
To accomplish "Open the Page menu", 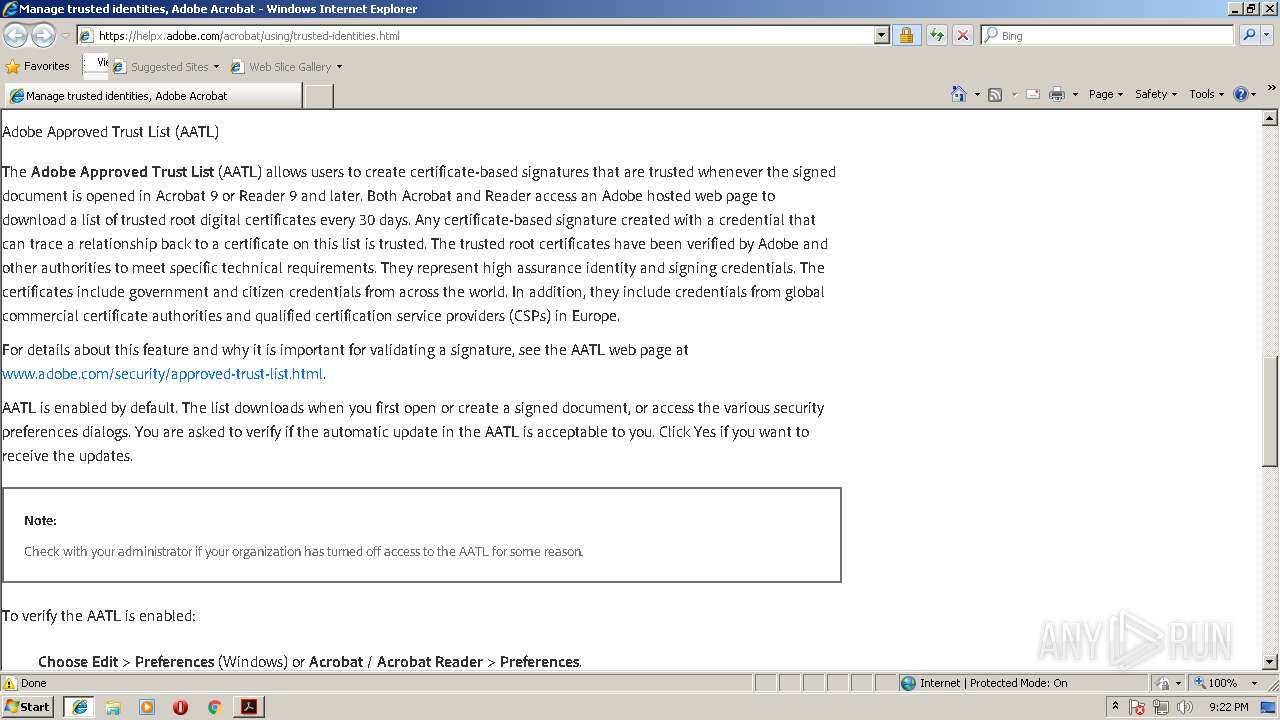I will [1105, 94].
